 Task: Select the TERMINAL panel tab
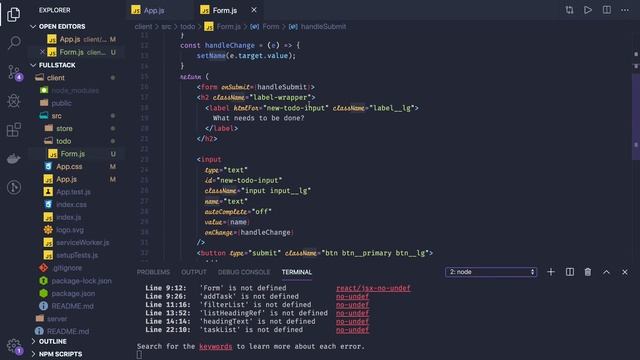click(297, 272)
